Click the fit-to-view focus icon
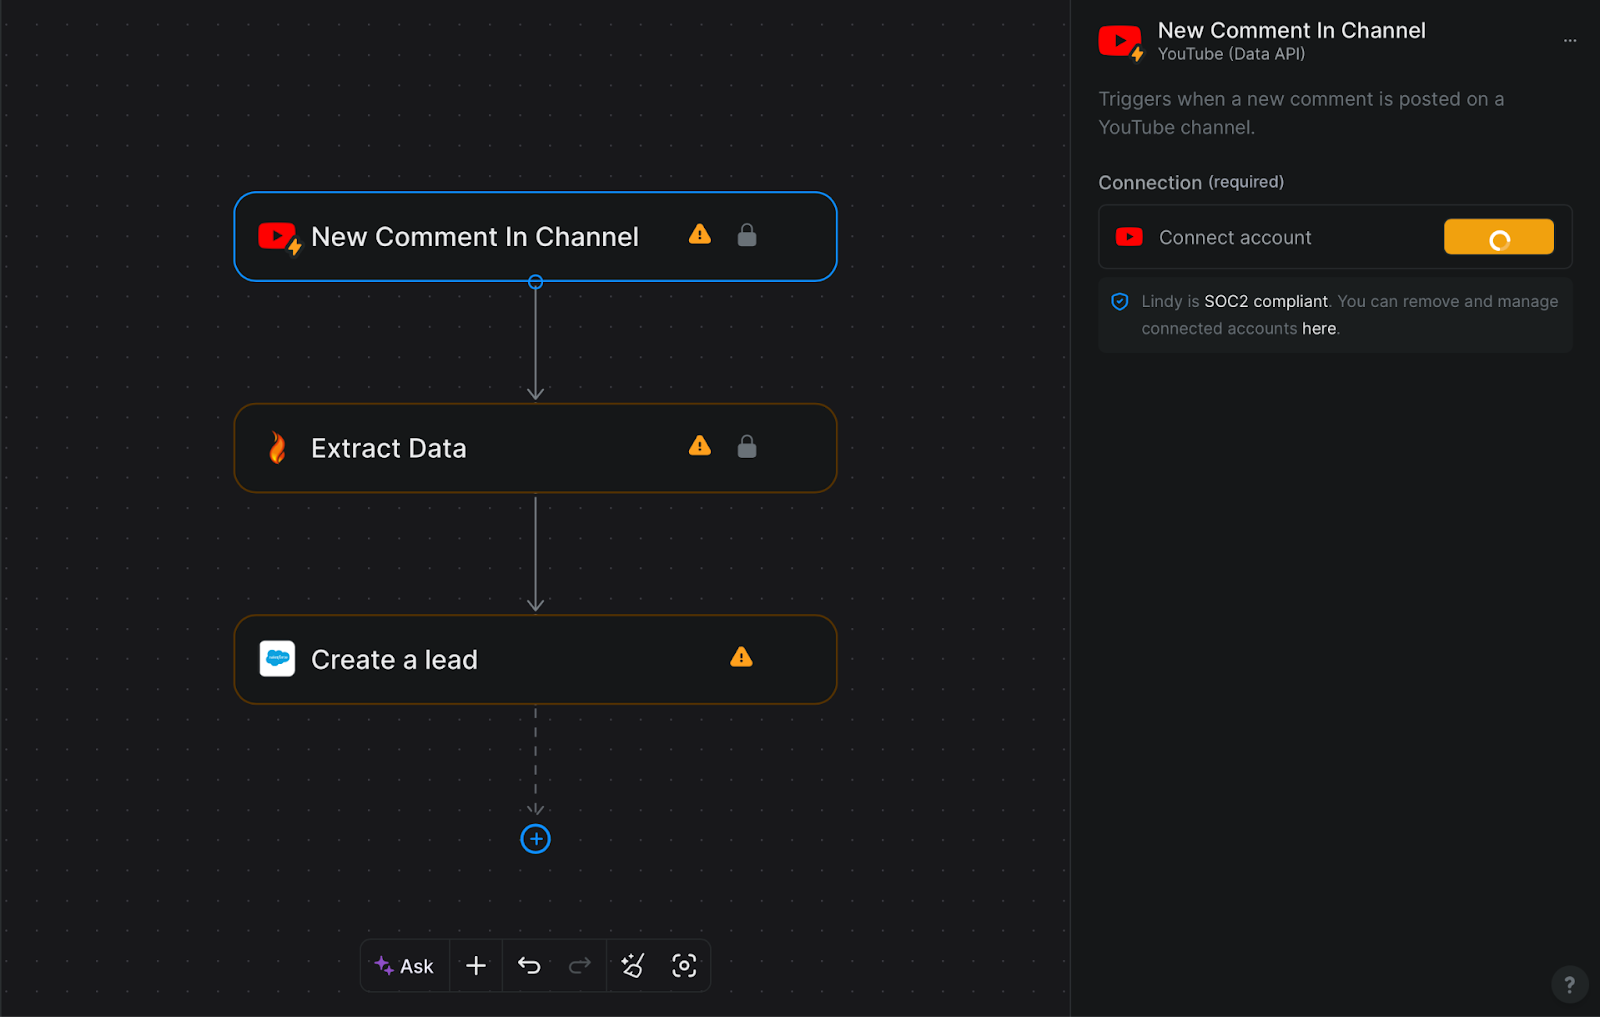 coord(684,966)
